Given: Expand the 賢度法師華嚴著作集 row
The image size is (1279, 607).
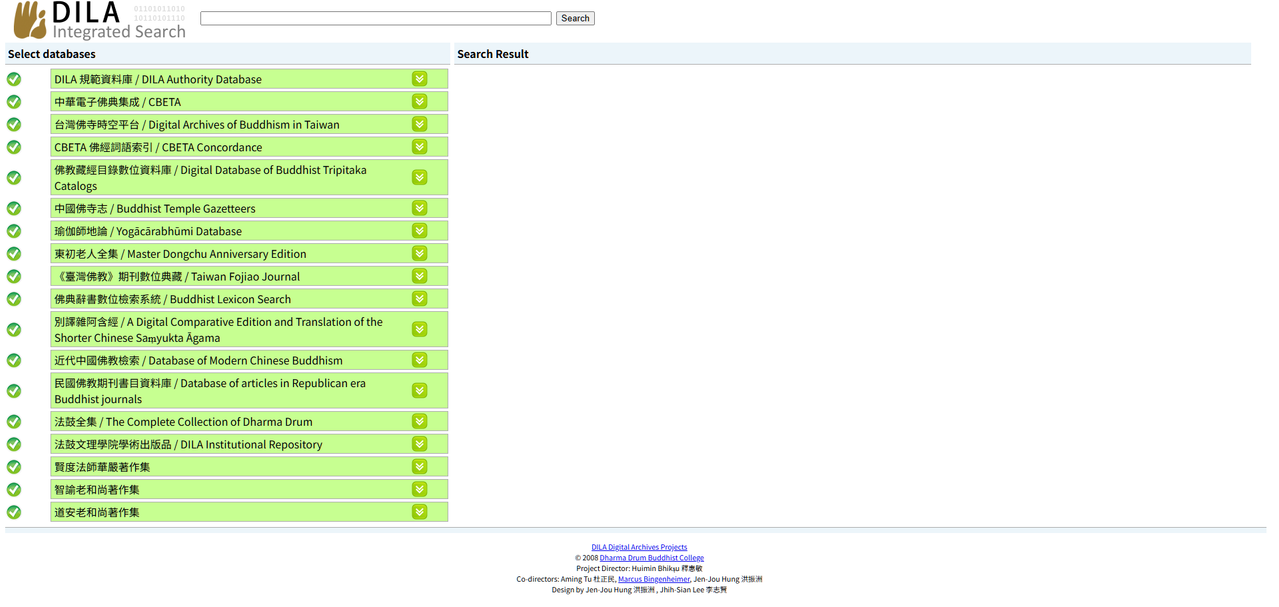Looking at the screenshot, I should click(x=420, y=466).
